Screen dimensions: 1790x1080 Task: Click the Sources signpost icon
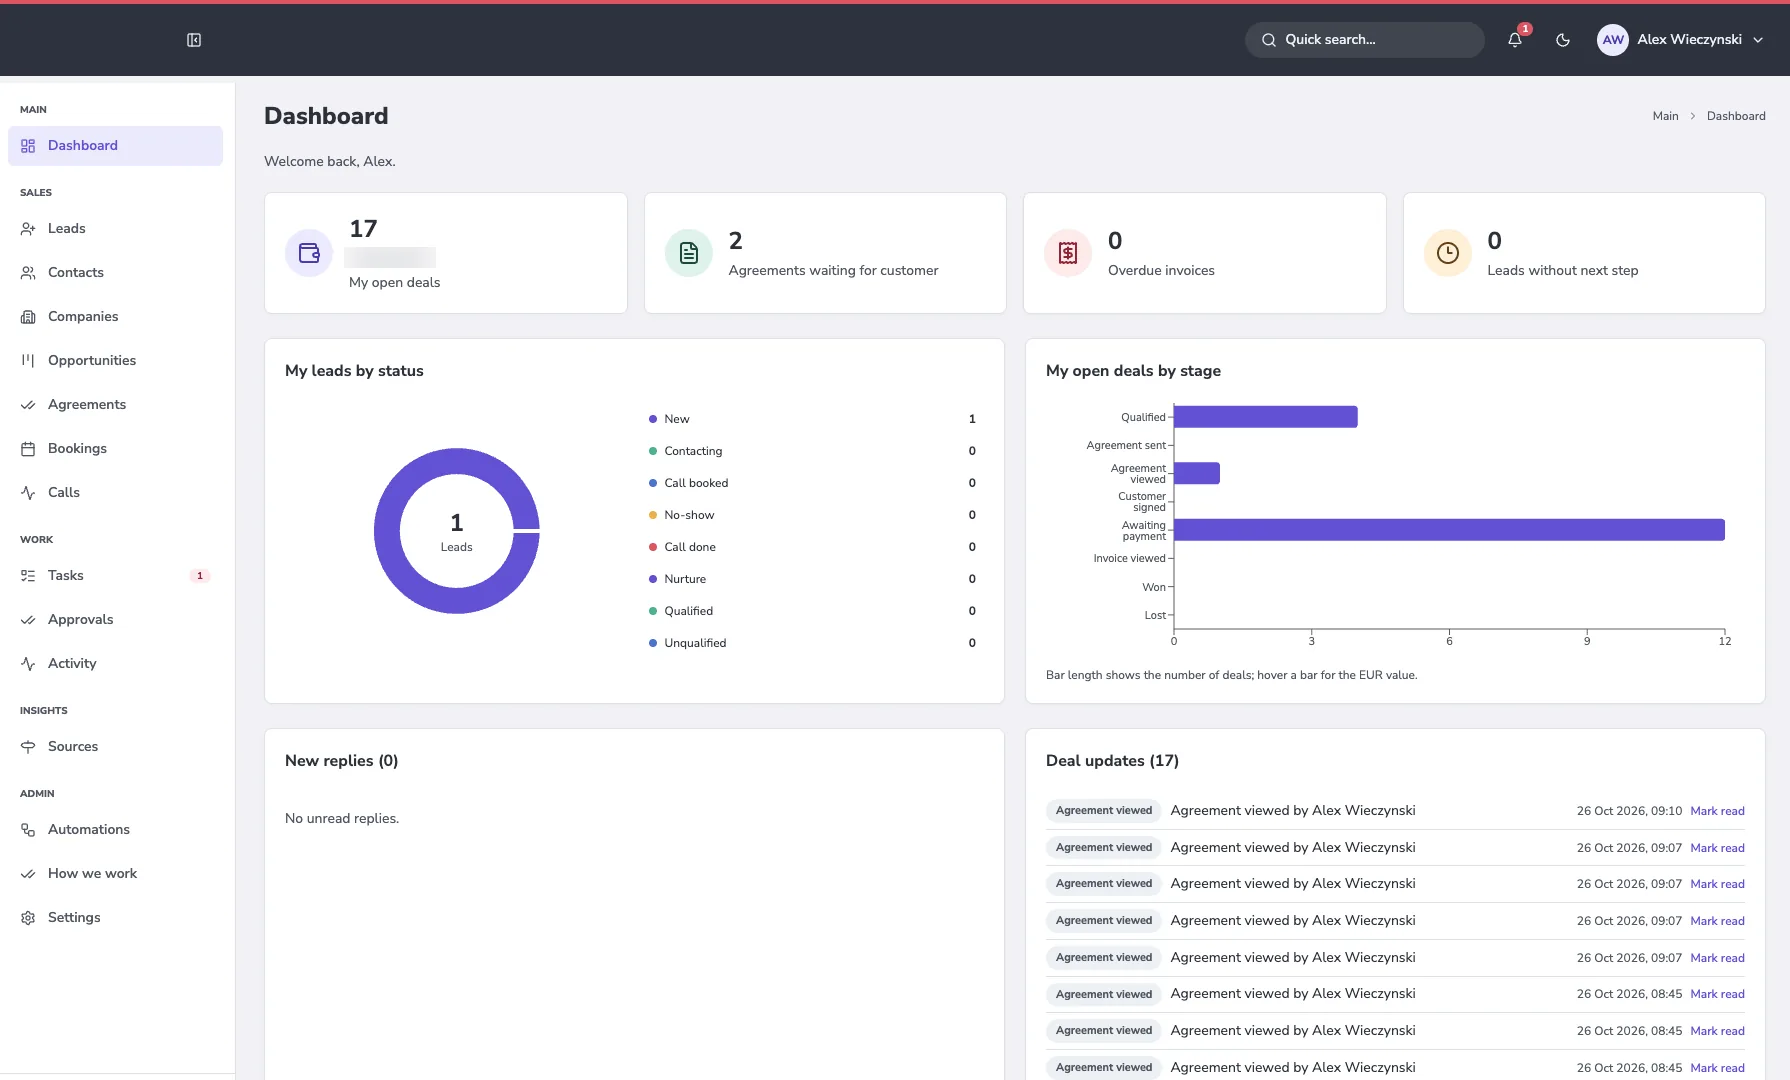click(28, 747)
